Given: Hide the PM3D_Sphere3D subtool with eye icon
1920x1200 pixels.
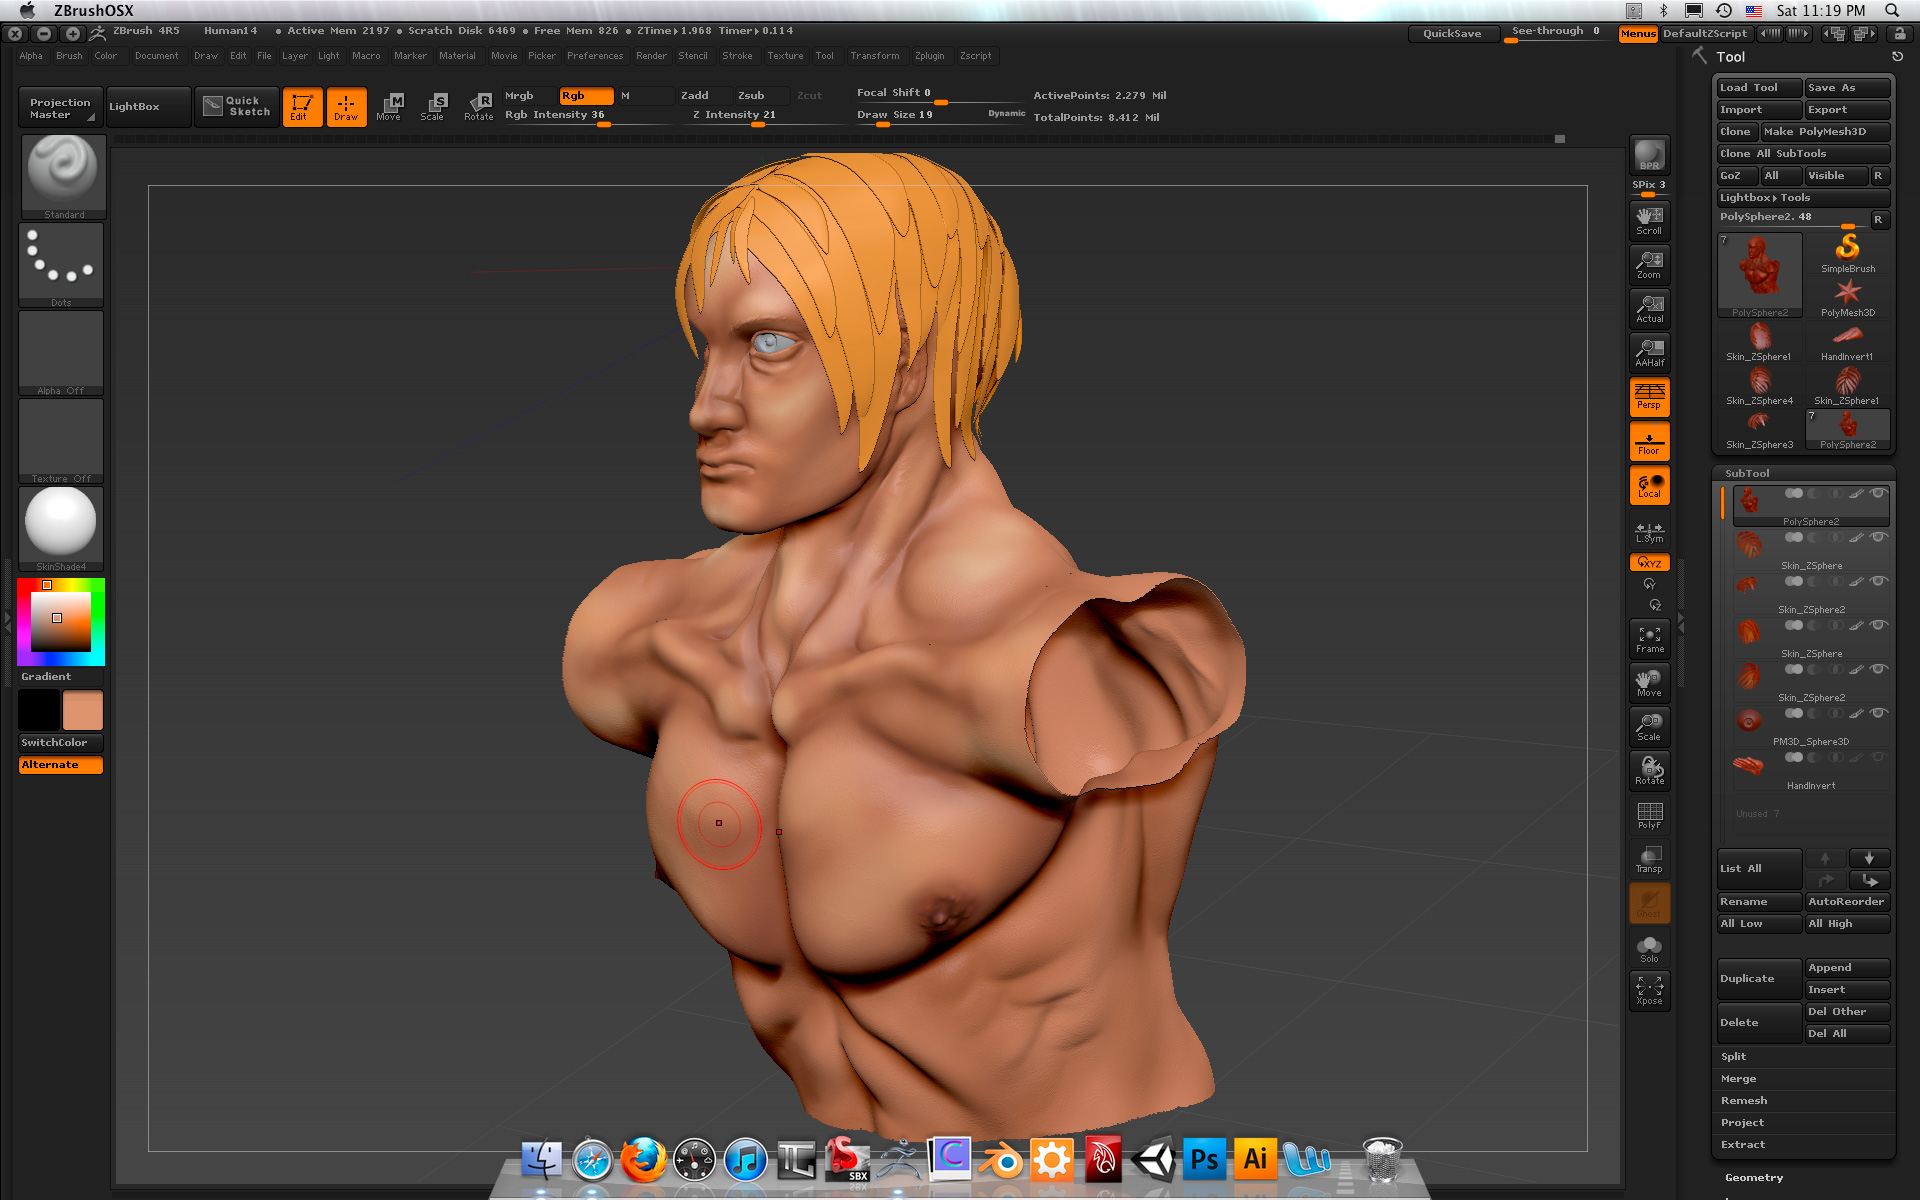Looking at the screenshot, I should click(1878, 713).
